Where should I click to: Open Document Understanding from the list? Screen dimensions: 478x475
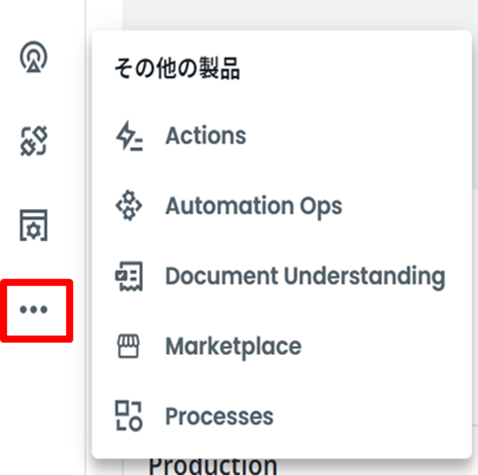(x=305, y=277)
